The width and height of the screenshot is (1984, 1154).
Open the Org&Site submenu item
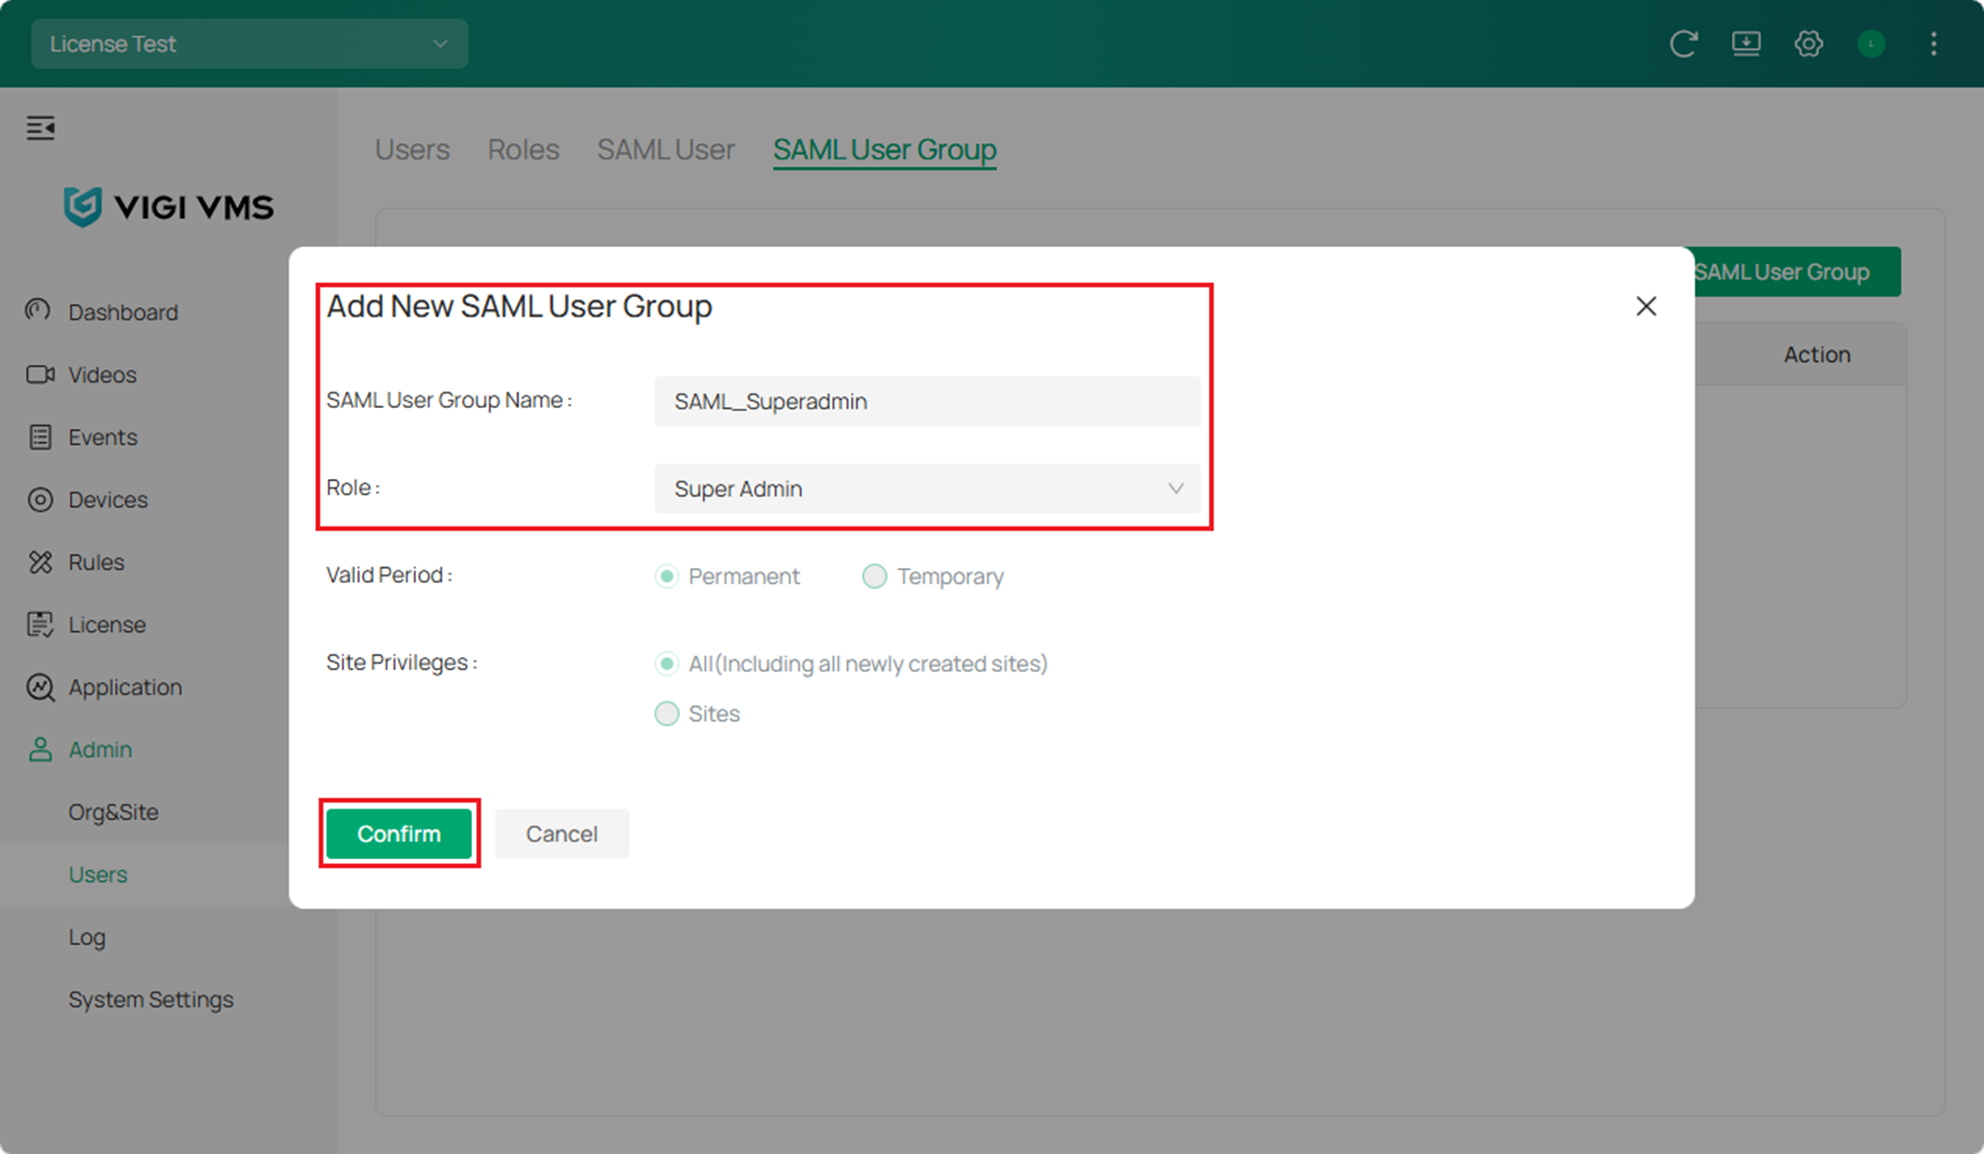pyautogui.click(x=113, y=812)
